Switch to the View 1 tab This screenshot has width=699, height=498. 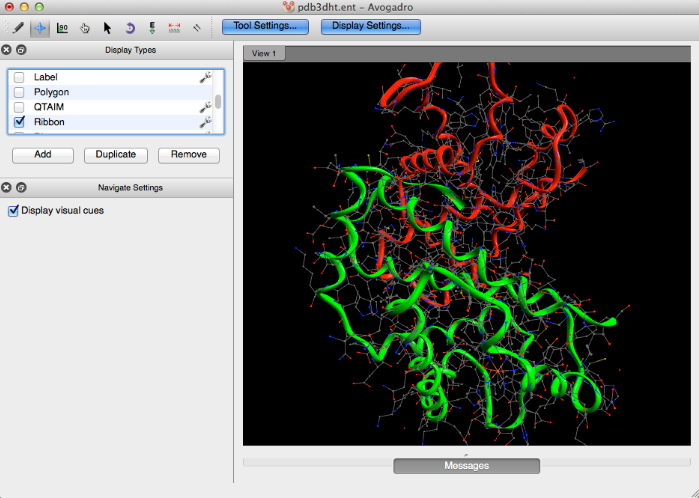tap(265, 53)
